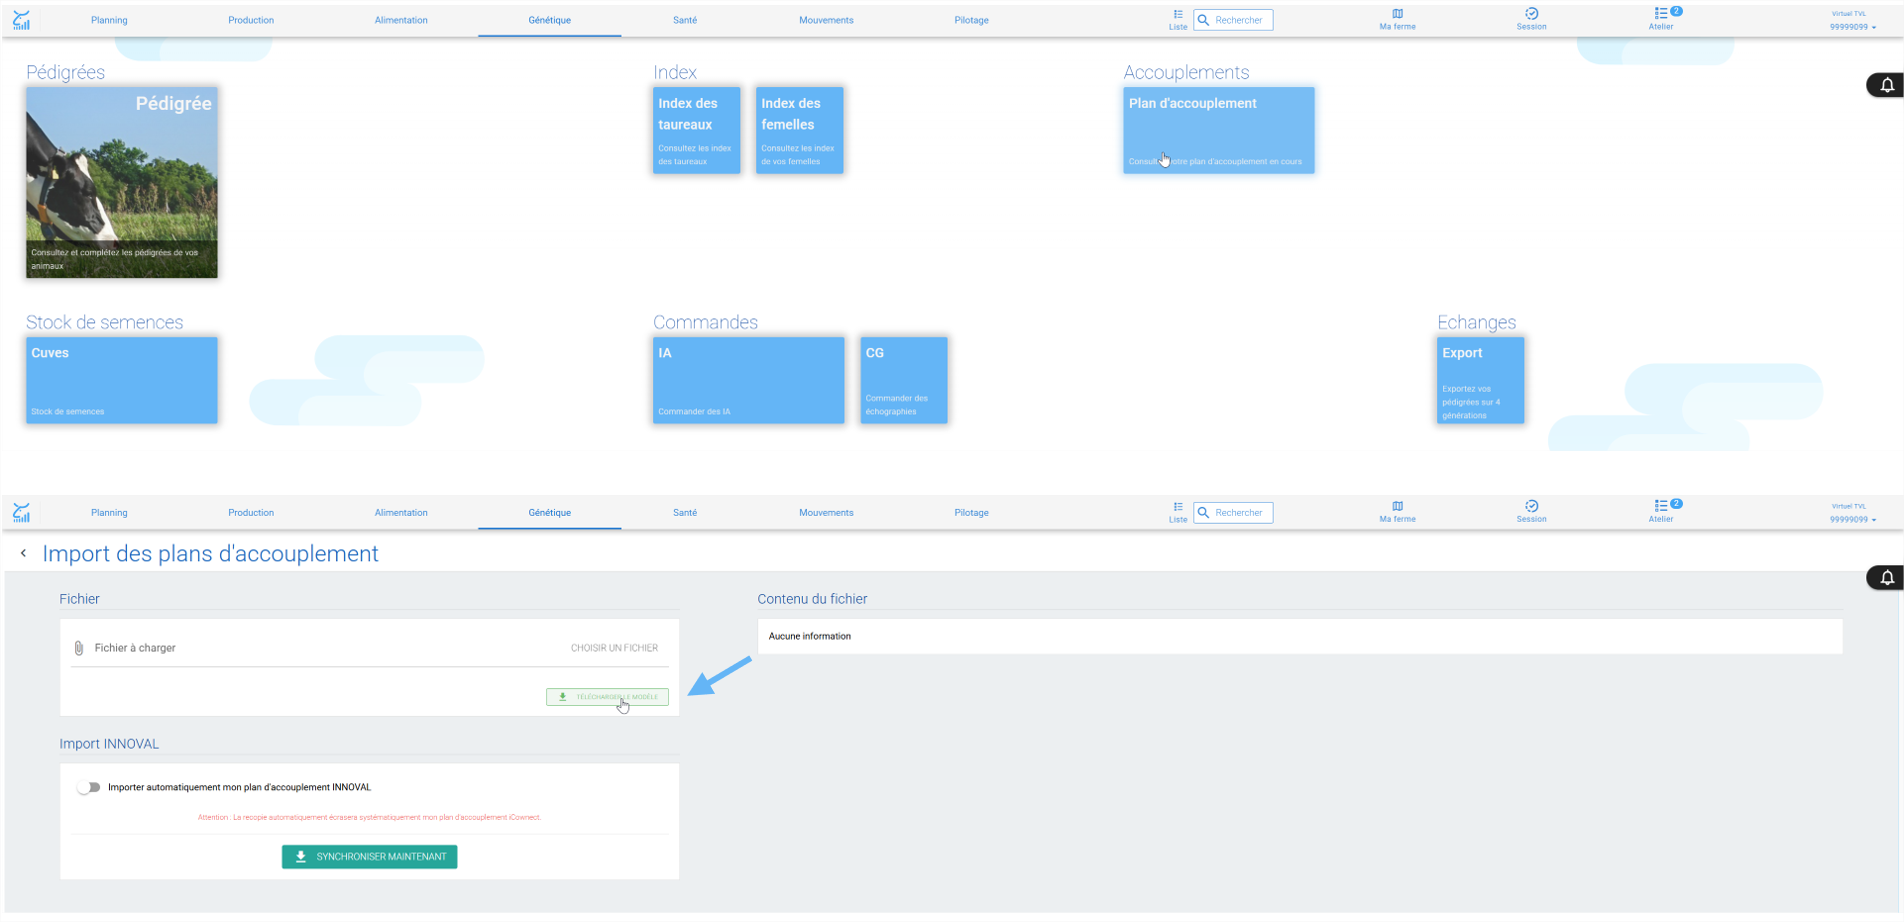
Task: Open Mouvements tab in the Import page header
Action: pyautogui.click(x=826, y=513)
